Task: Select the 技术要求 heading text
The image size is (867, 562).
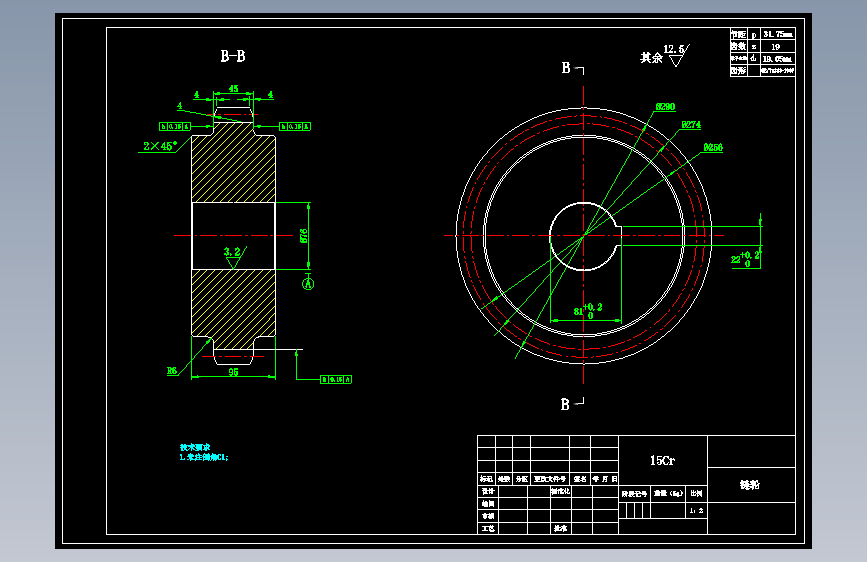Action: pyautogui.click(x=195, y=447)
